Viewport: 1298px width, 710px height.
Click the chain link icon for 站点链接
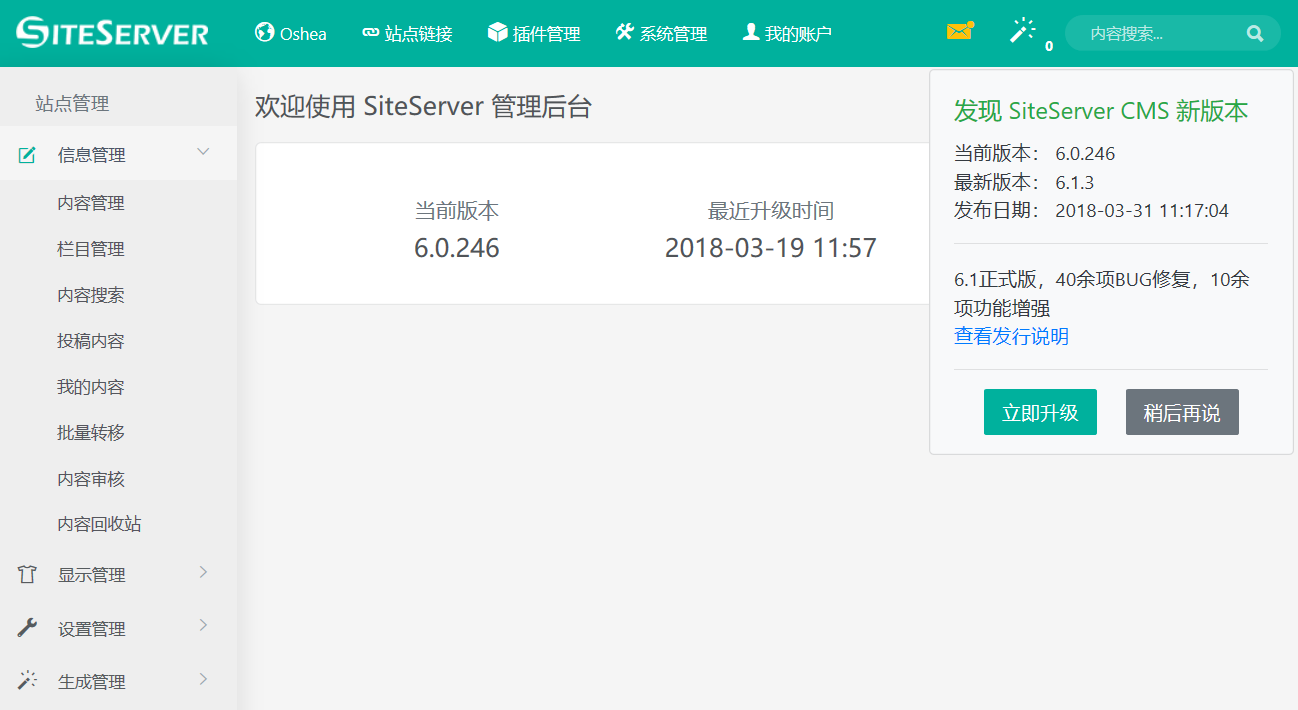pyautogui.click(x=370, y=33)
